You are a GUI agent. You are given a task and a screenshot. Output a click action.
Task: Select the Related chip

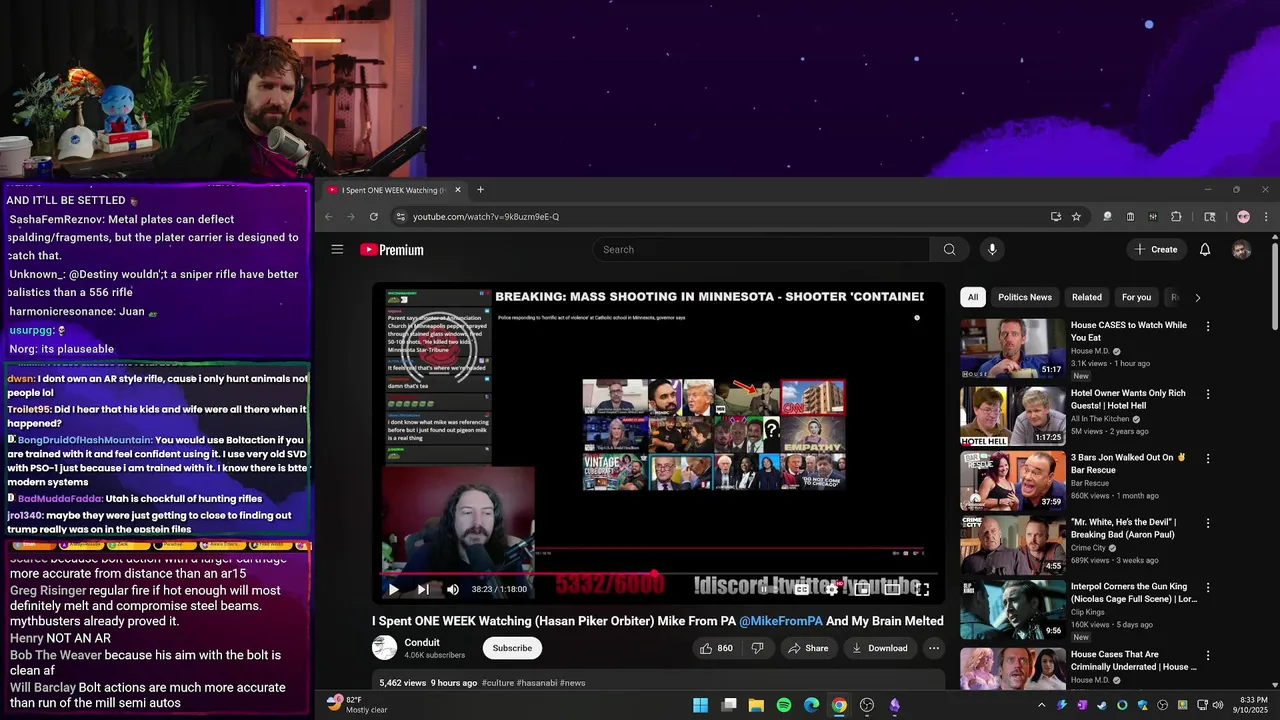(x=1087, y=297)
